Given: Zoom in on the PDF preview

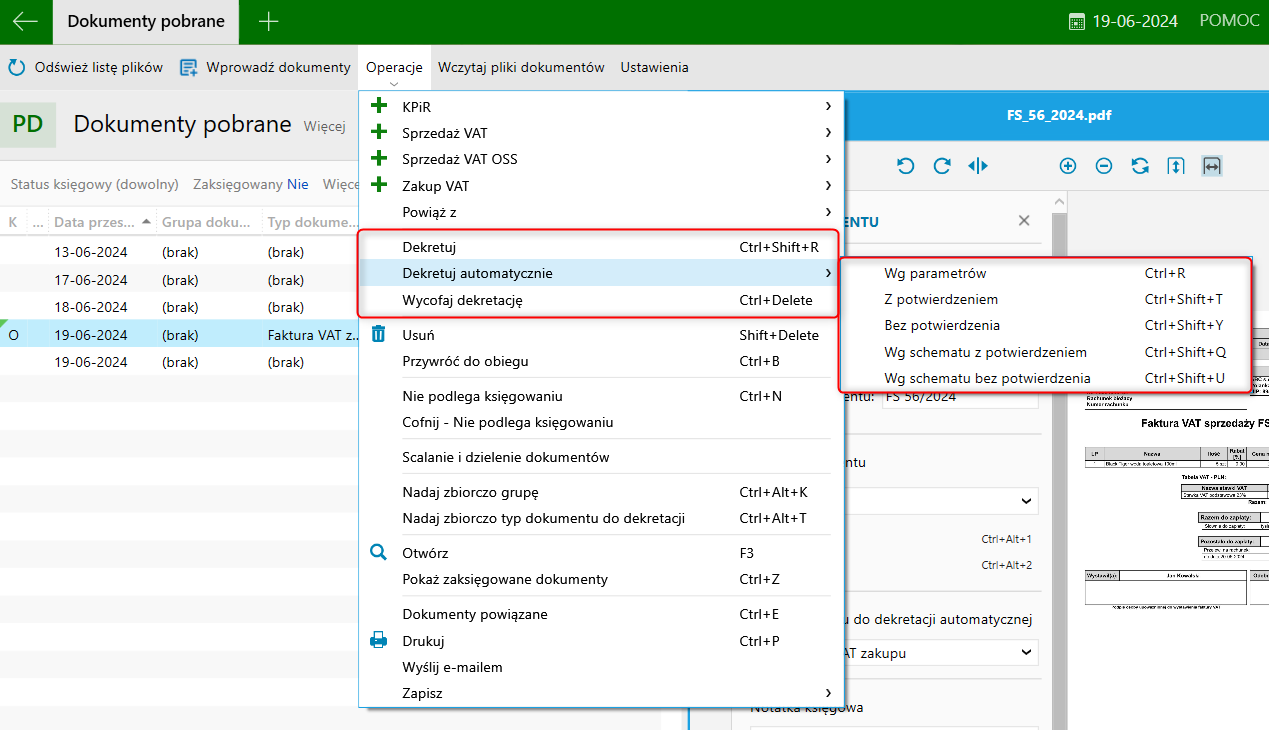Looking at the screenshot, I should pyautogui.click(x=1068, y=166).
